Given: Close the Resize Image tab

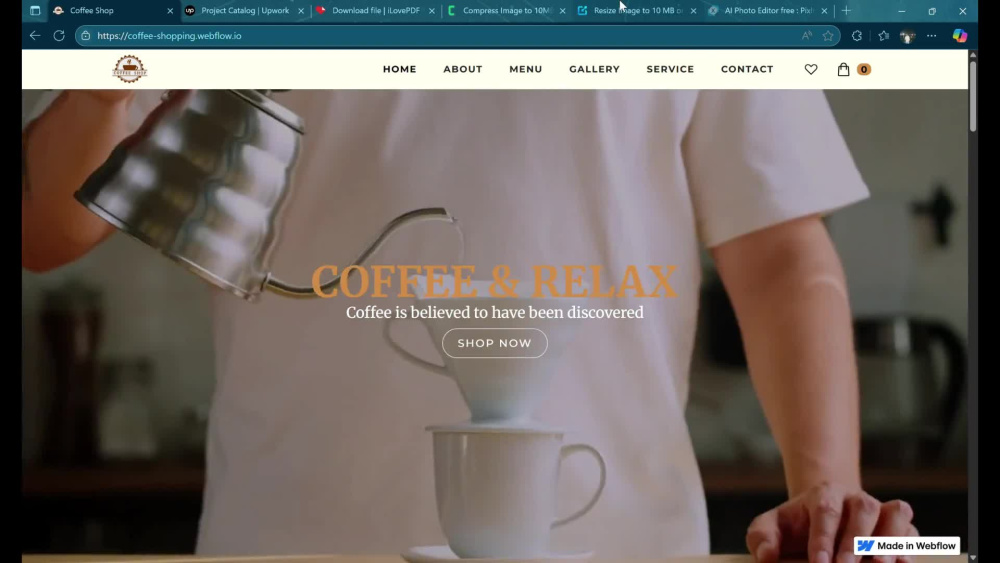Looking at the screenshot, I should [x=693, y=11].
